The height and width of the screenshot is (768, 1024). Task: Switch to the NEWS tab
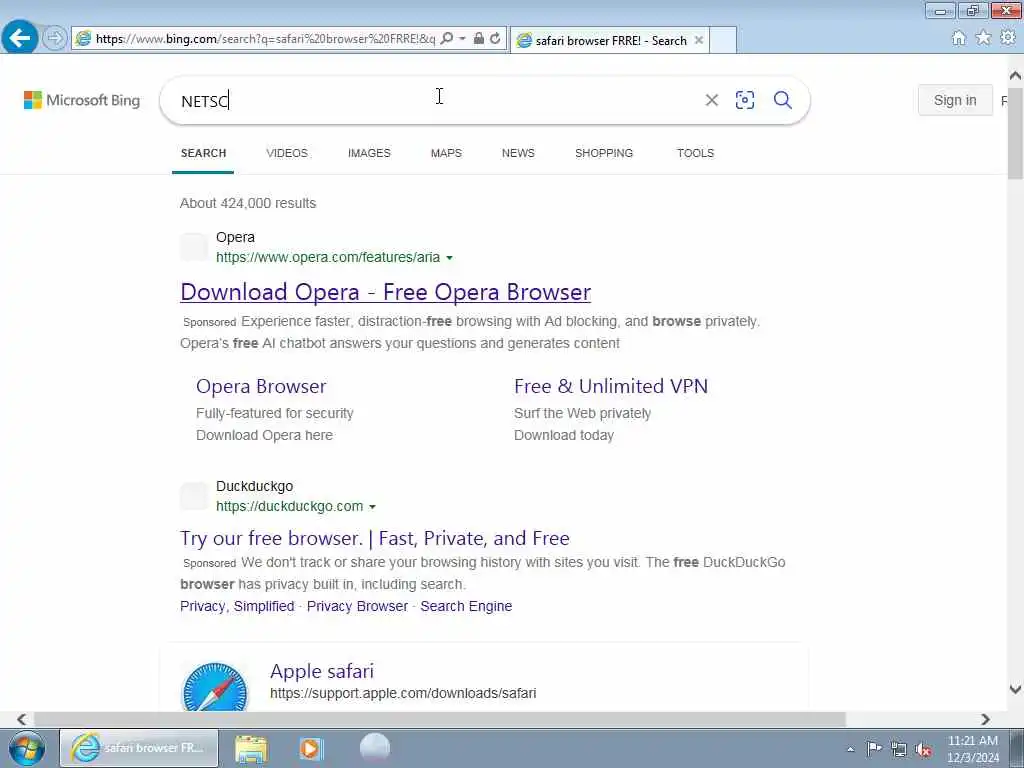click(x=518, y=153)
